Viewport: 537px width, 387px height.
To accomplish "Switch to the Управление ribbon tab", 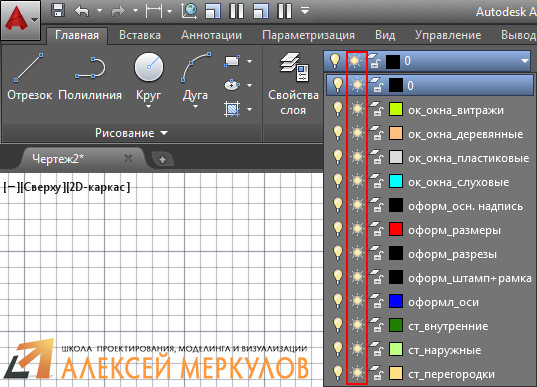I will (x=448, y=35).
